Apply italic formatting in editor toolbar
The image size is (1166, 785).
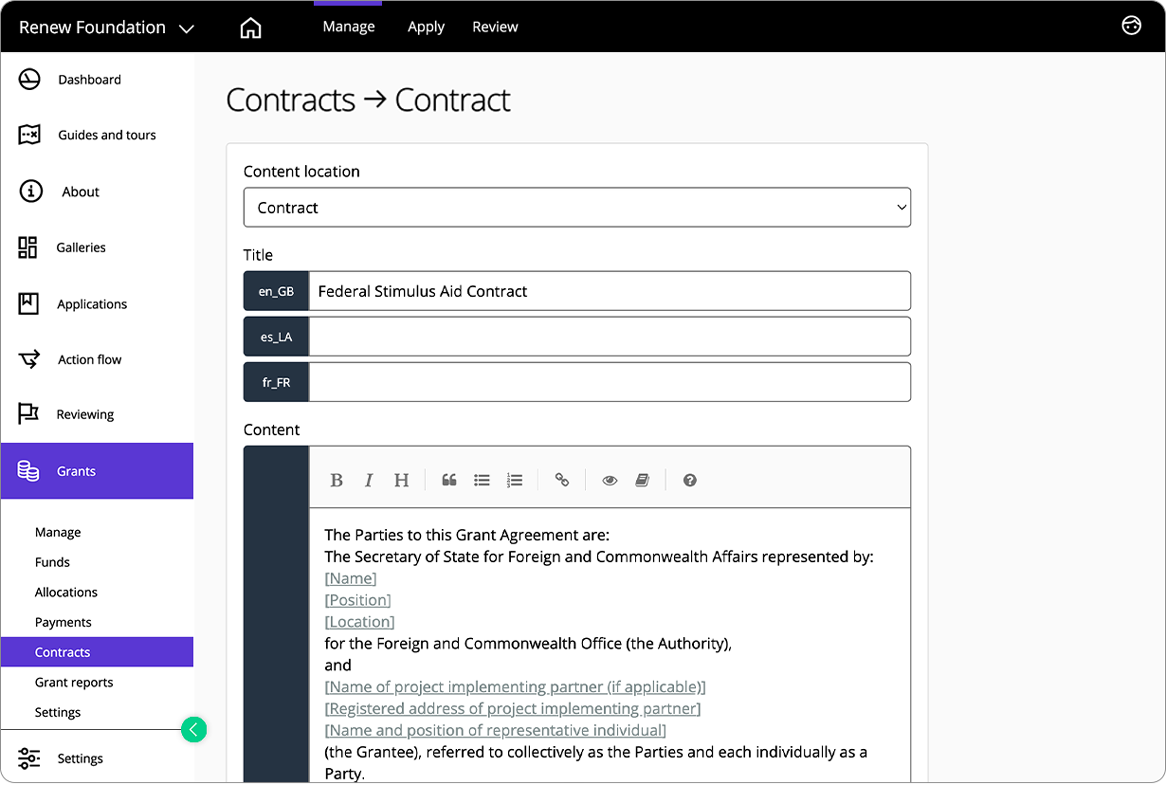point(369,481)
